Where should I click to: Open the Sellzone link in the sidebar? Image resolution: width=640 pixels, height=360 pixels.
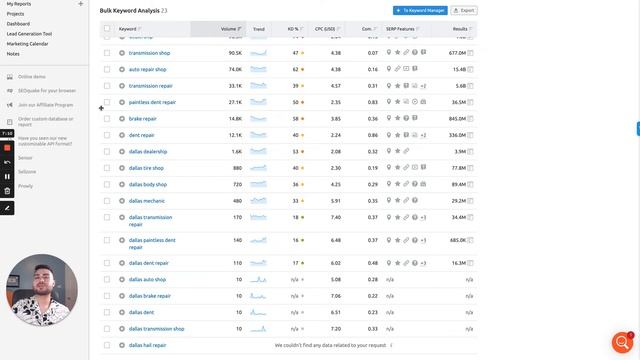27,172
